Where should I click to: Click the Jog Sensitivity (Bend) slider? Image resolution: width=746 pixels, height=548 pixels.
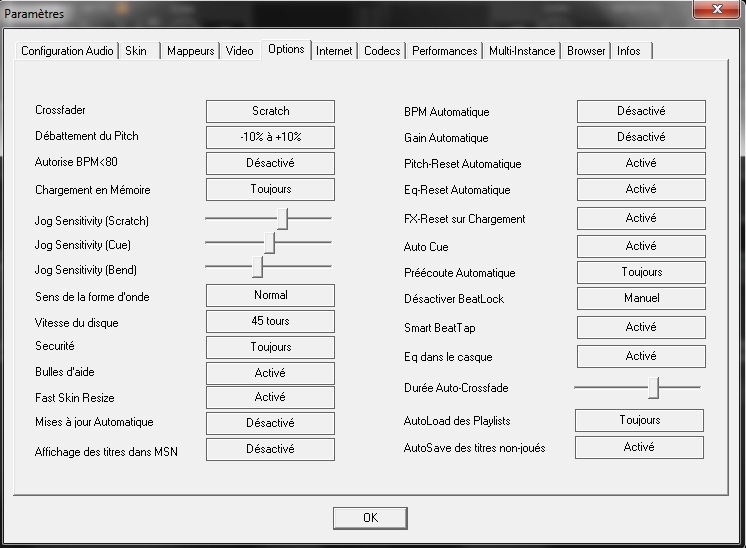pos(257,267)
